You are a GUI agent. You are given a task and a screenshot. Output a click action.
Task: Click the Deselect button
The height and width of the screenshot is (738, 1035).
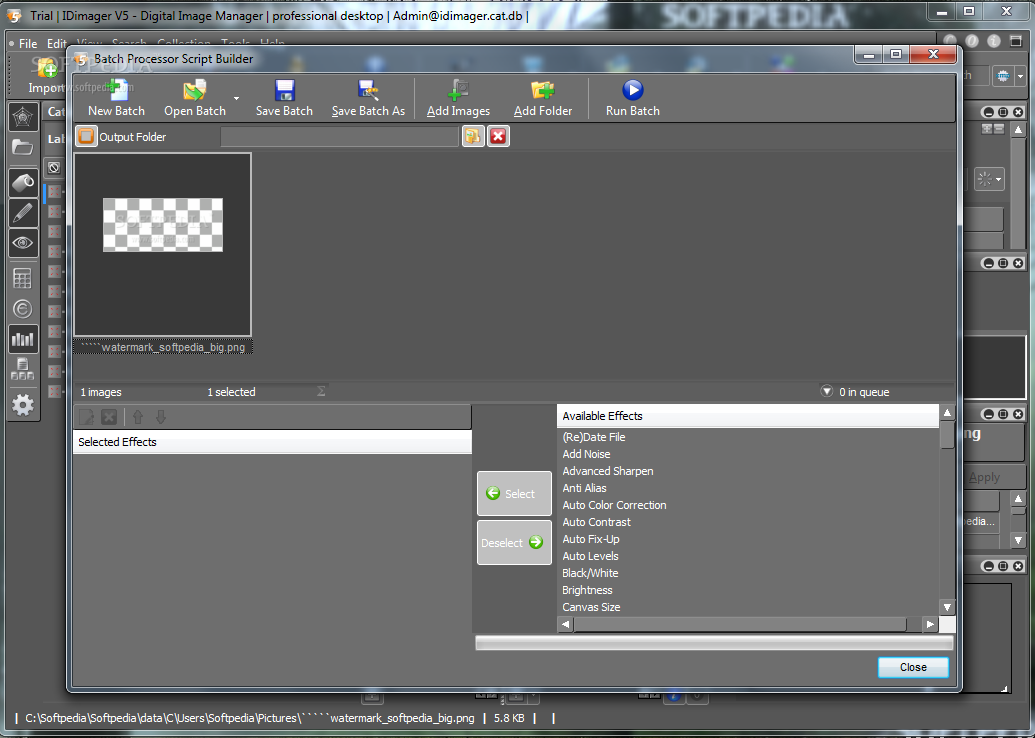pos(514,543)
